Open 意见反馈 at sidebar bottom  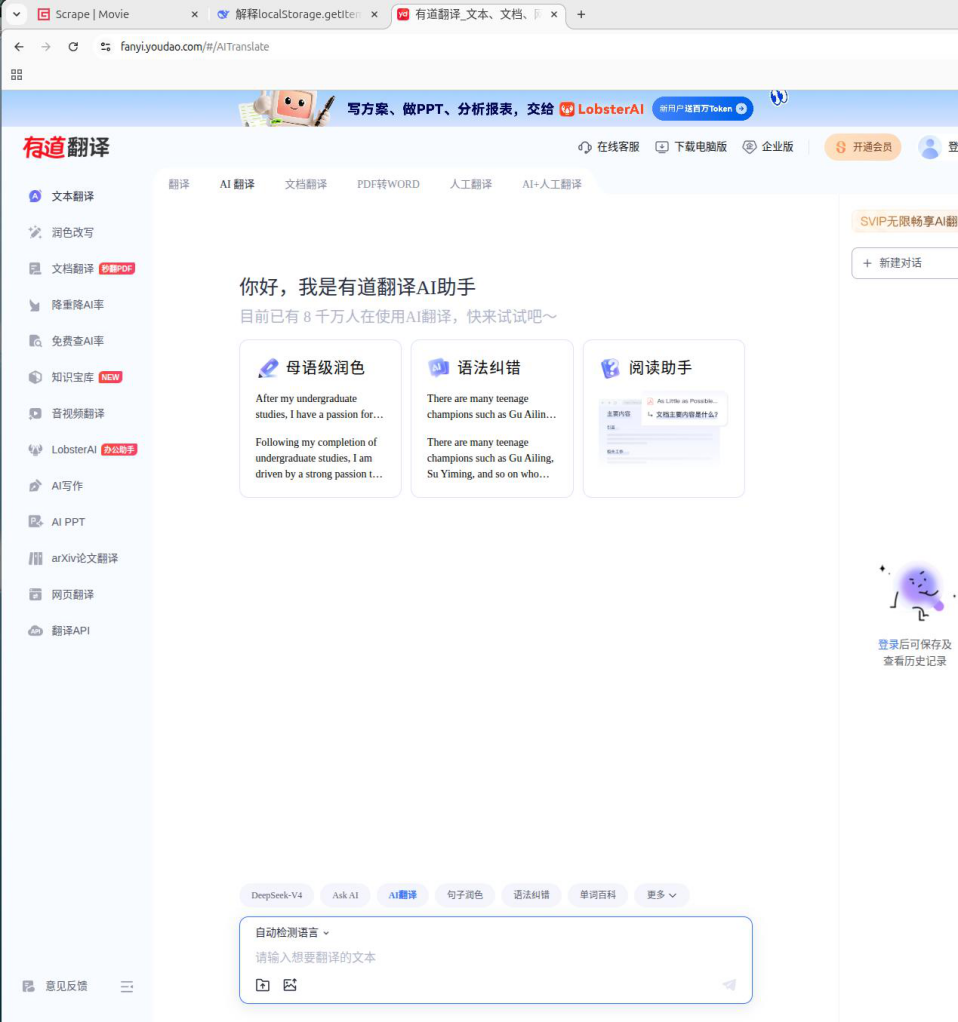tap(55, 986)
